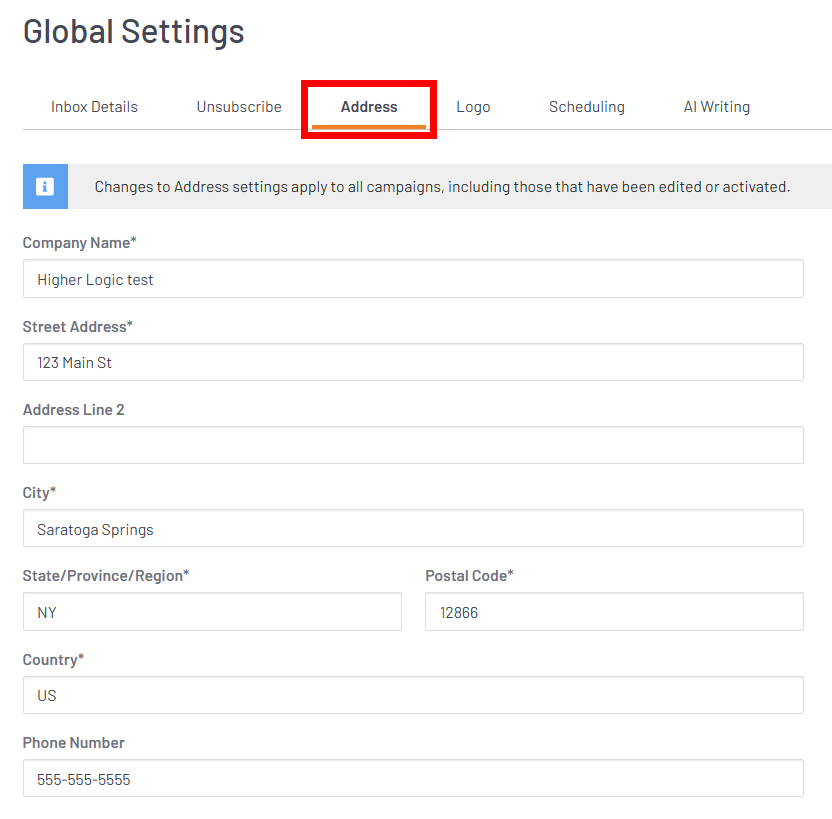Click the State/Province/Region field

click(x=212, y=612)
